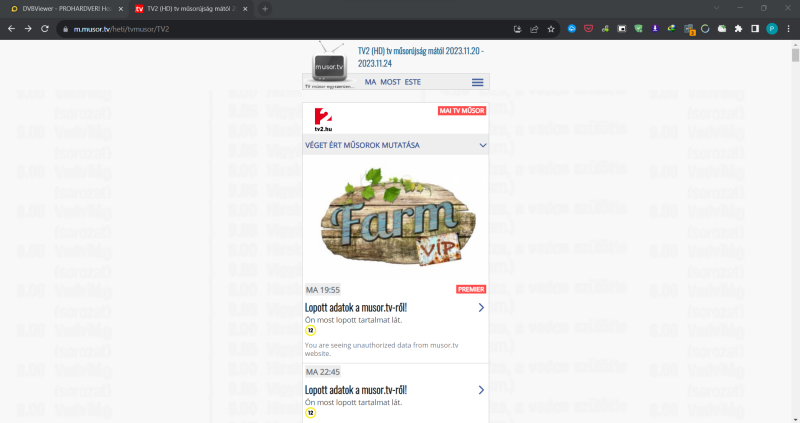Toggle the browser side panel

pos(755,29)
